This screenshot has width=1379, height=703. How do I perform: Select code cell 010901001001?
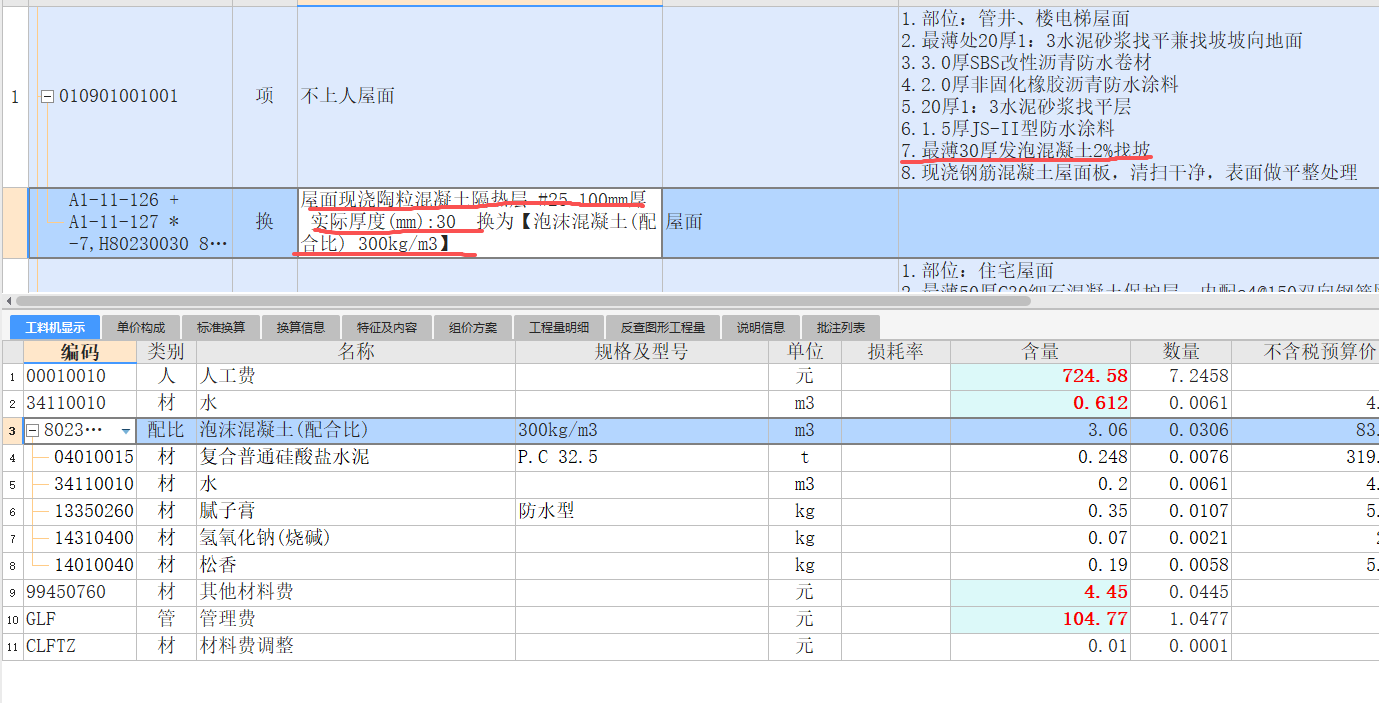coord(134,97)
